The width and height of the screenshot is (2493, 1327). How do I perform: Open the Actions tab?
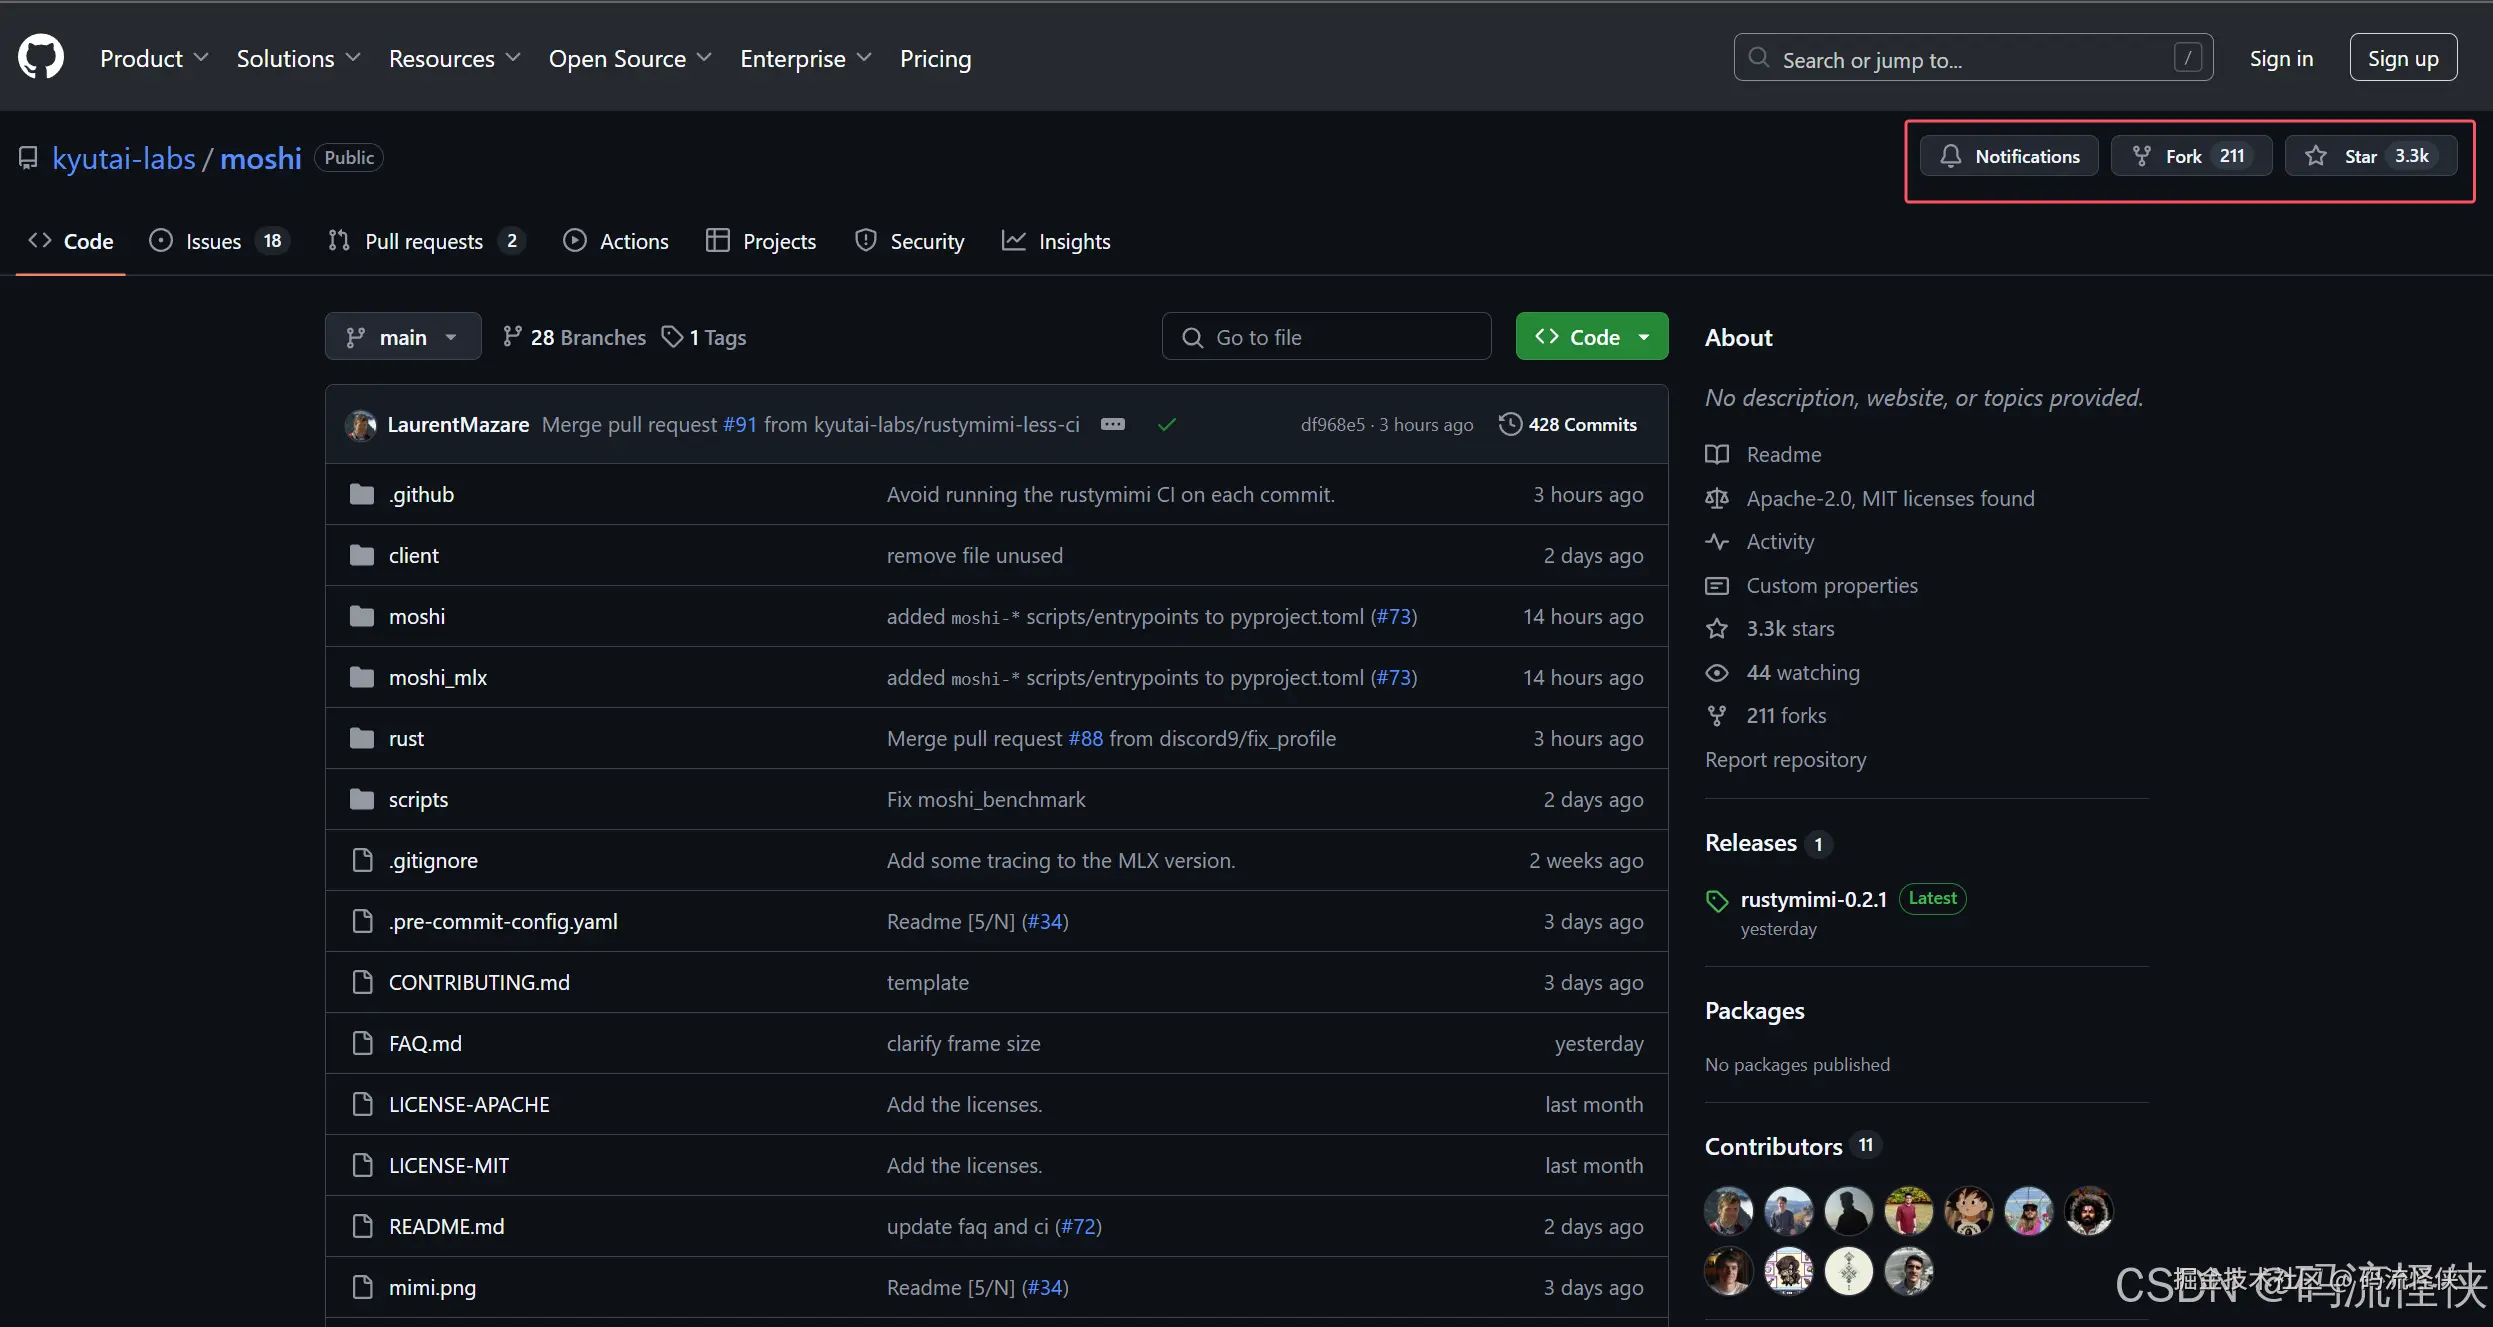[616, 241]
